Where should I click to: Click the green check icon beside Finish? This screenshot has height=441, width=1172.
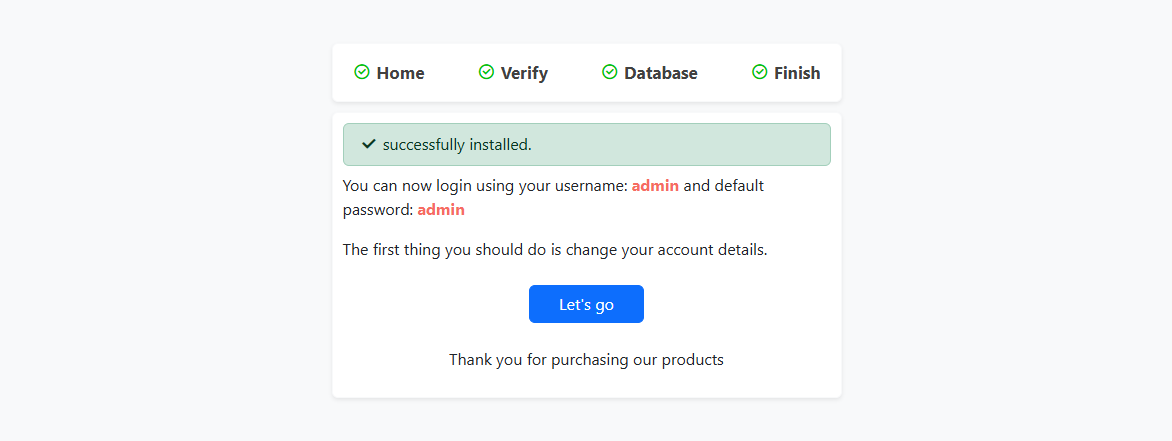pyautogui.click(x=759, y=72)
